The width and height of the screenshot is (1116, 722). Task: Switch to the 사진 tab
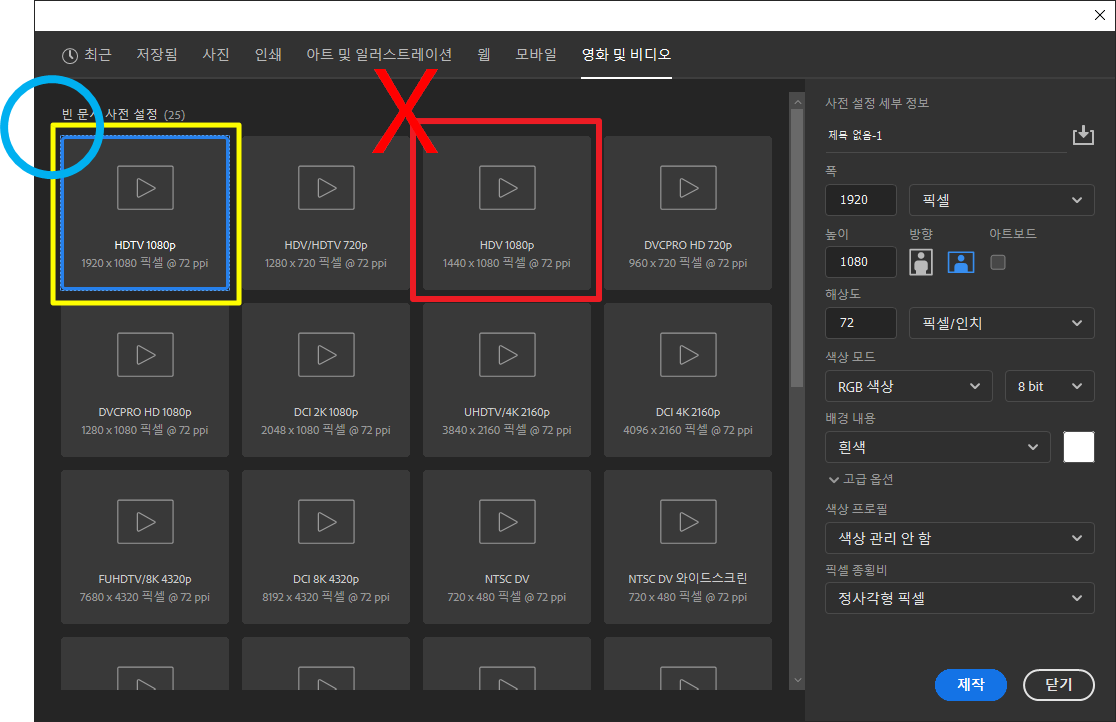(x=216, y=55)
